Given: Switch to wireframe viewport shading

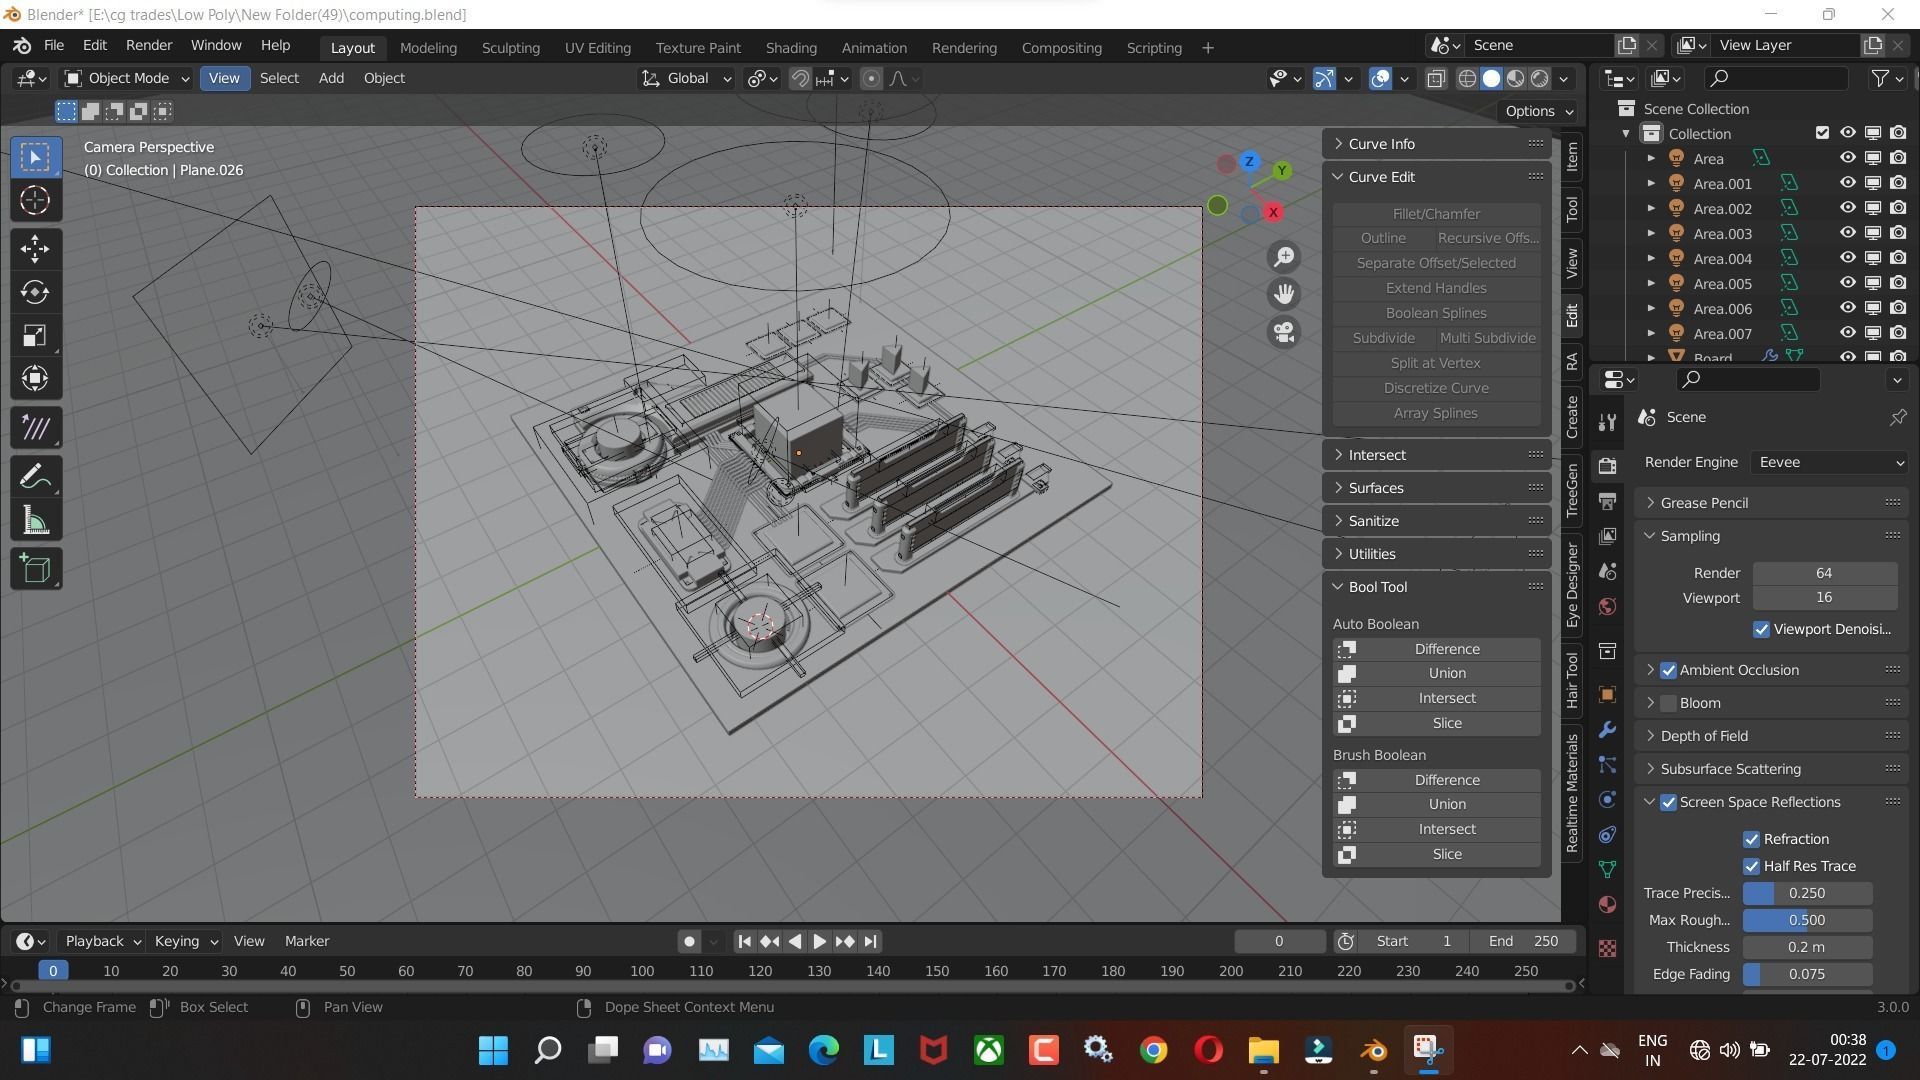Looking at the screenshot, I should point(1467,79).
